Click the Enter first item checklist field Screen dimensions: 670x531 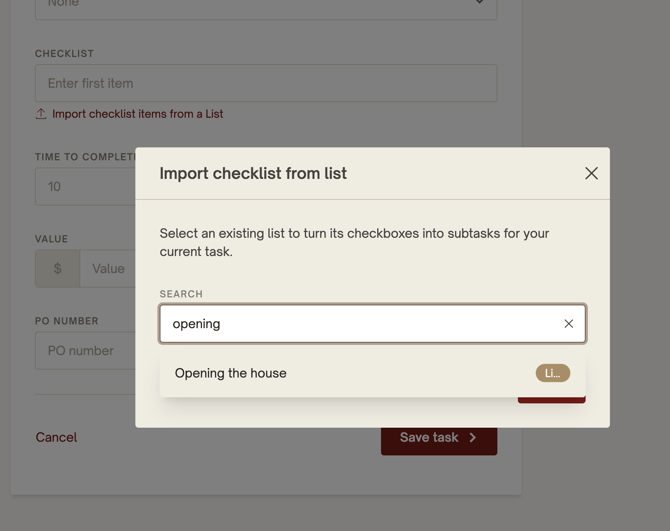(265, 83)
